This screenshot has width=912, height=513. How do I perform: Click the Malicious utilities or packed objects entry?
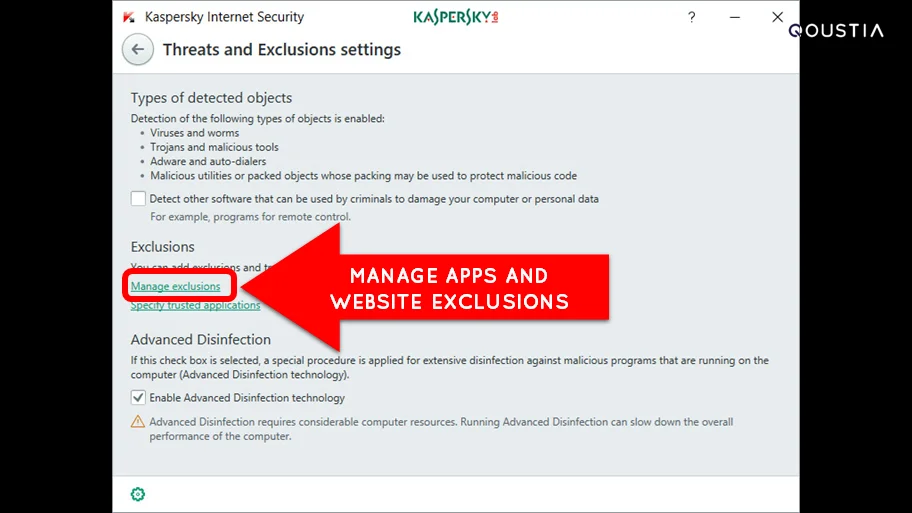coord(364,176)
